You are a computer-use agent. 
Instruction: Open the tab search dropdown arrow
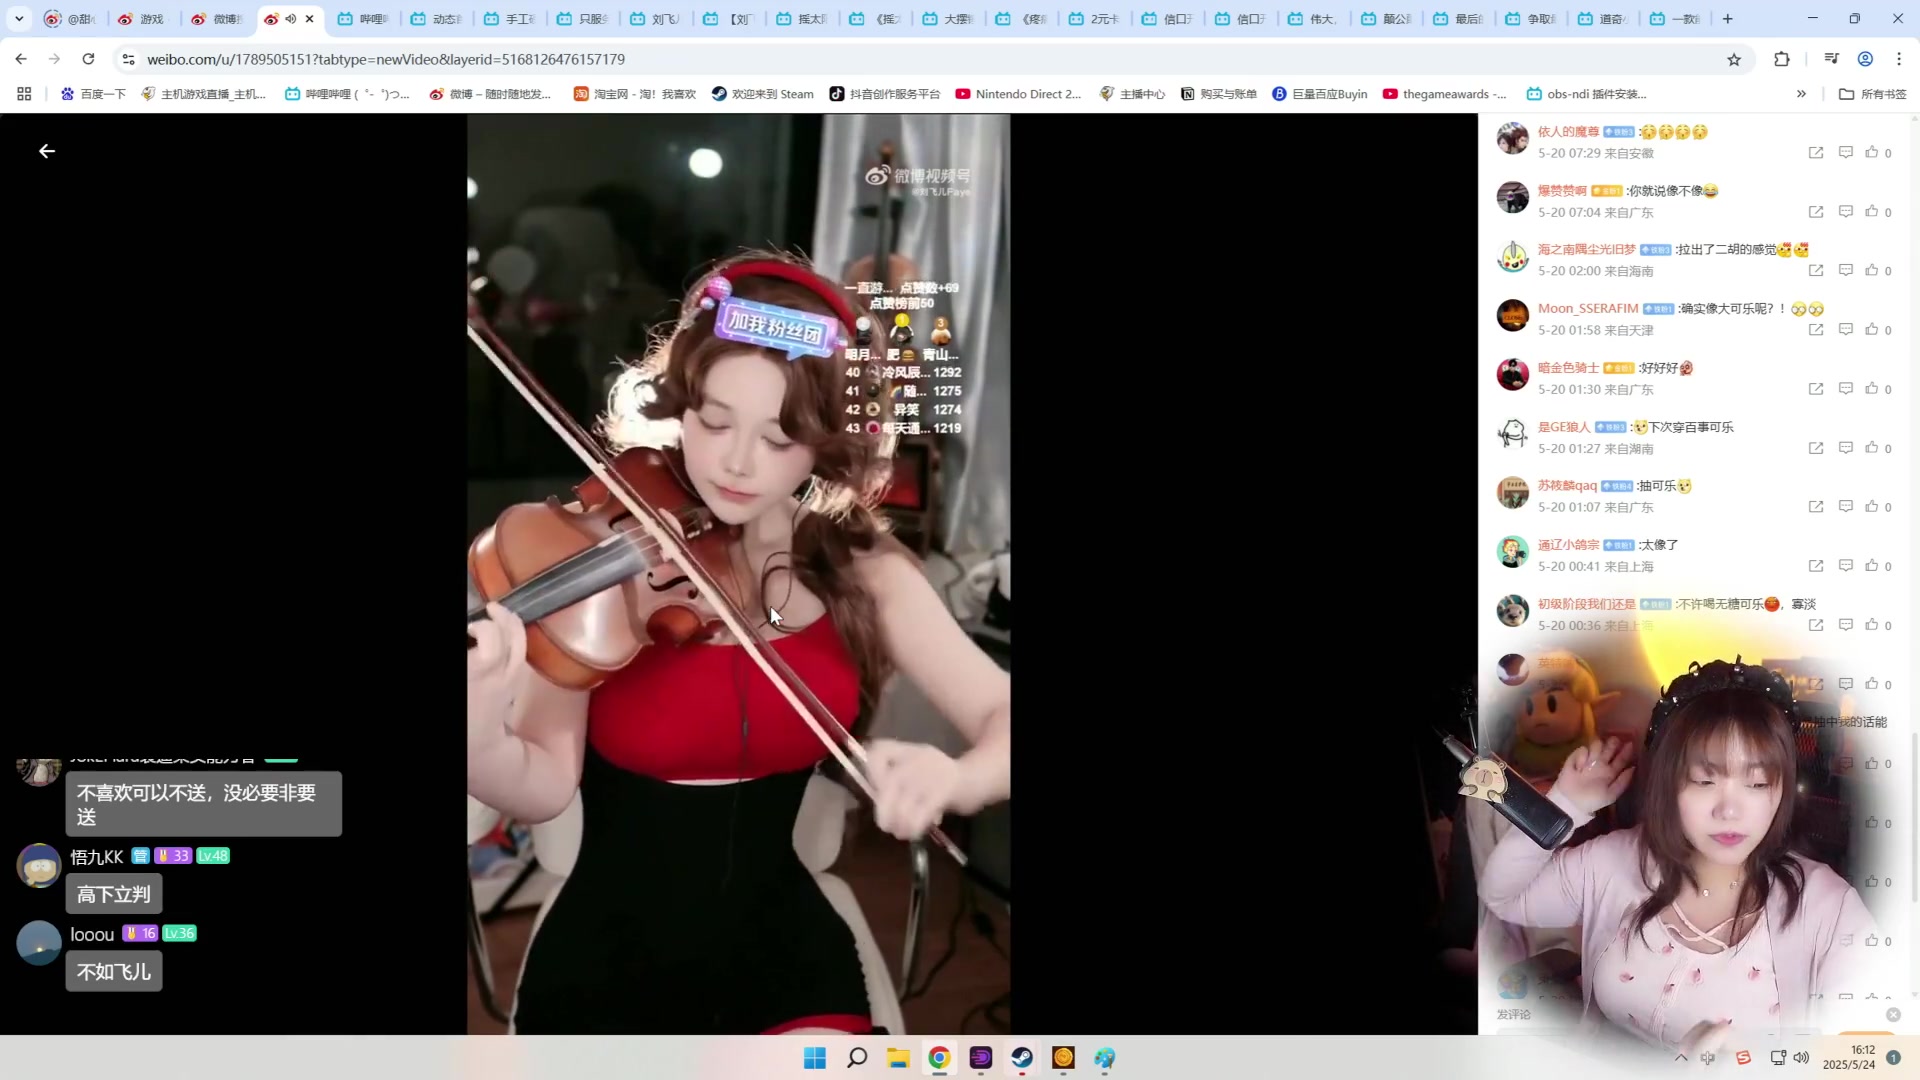19,19
